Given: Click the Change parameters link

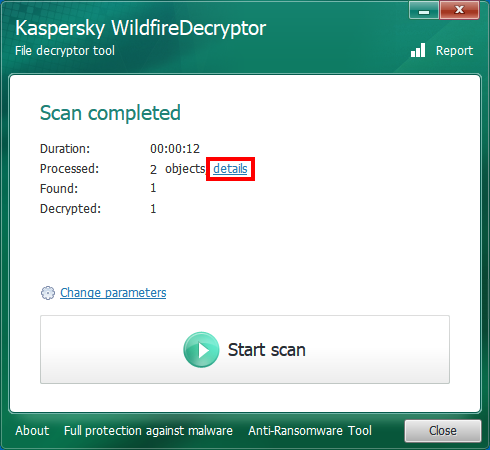Looking at the screenshot, I should tap(113, 293).
